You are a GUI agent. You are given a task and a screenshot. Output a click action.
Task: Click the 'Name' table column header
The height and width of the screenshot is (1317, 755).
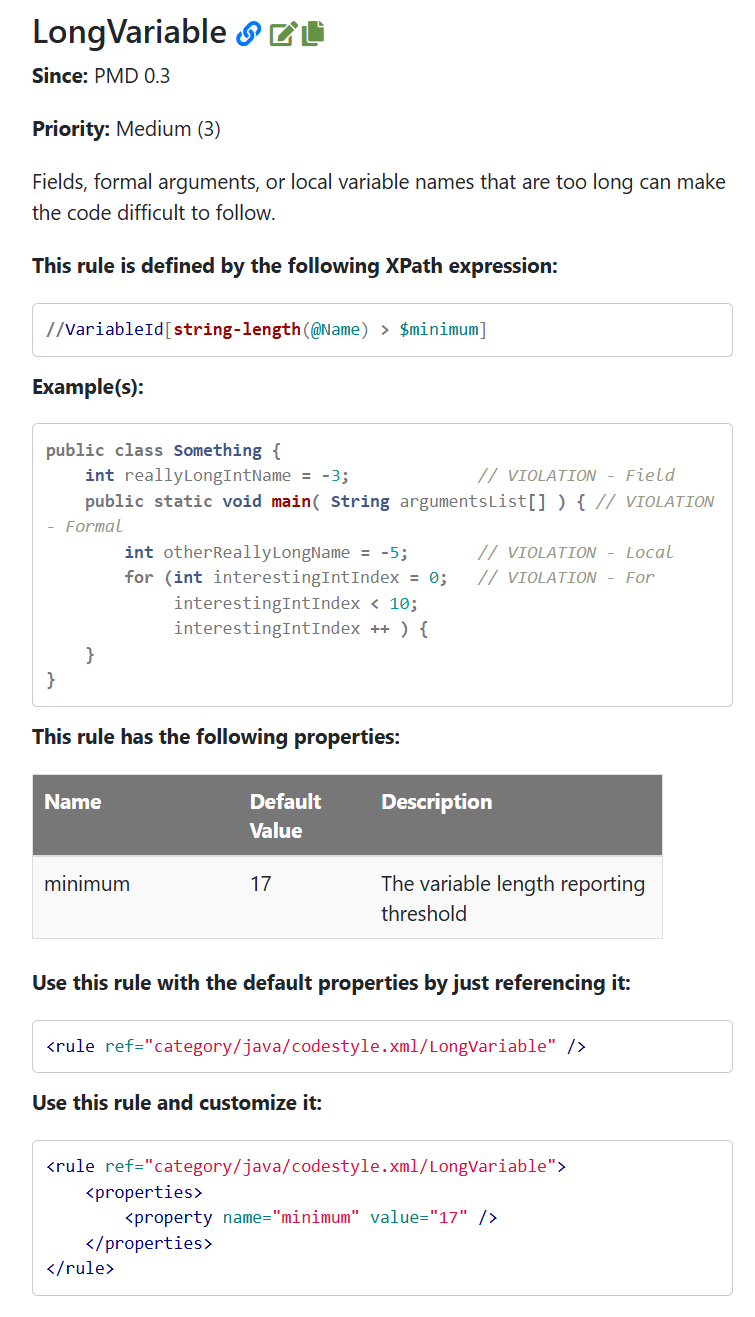[x=73, y=802]
